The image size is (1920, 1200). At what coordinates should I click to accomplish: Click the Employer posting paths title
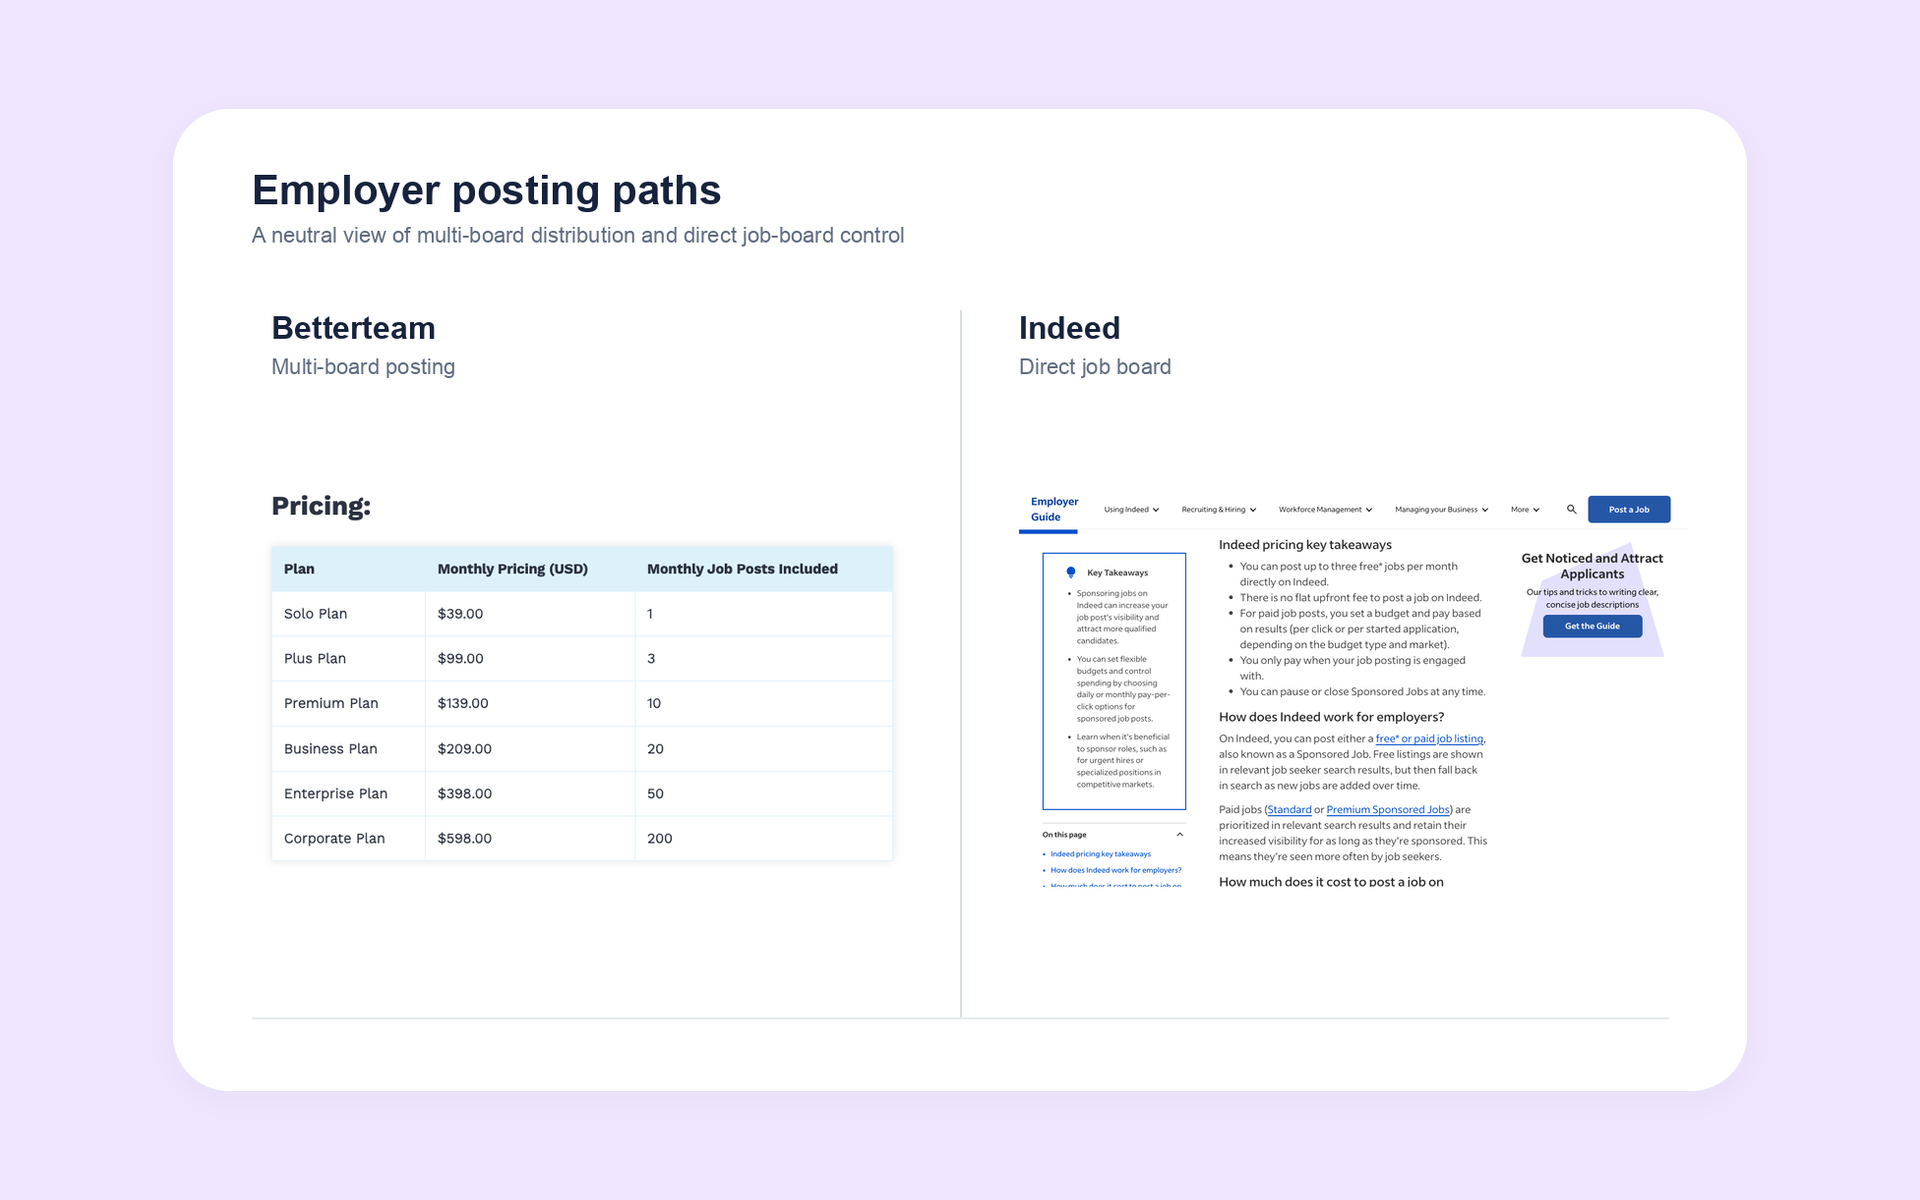[x=486, y=190]
